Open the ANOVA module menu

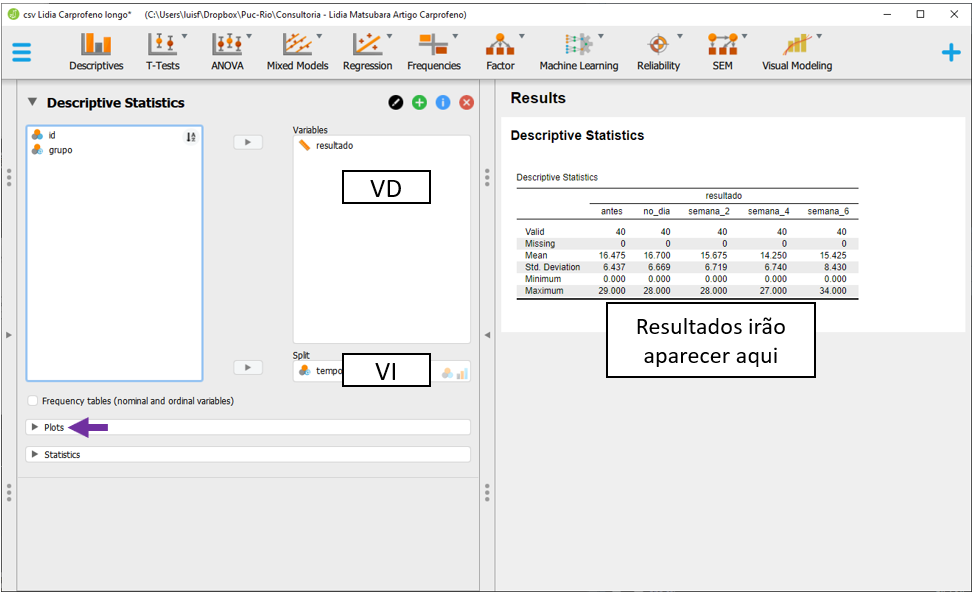click(227, 52)
